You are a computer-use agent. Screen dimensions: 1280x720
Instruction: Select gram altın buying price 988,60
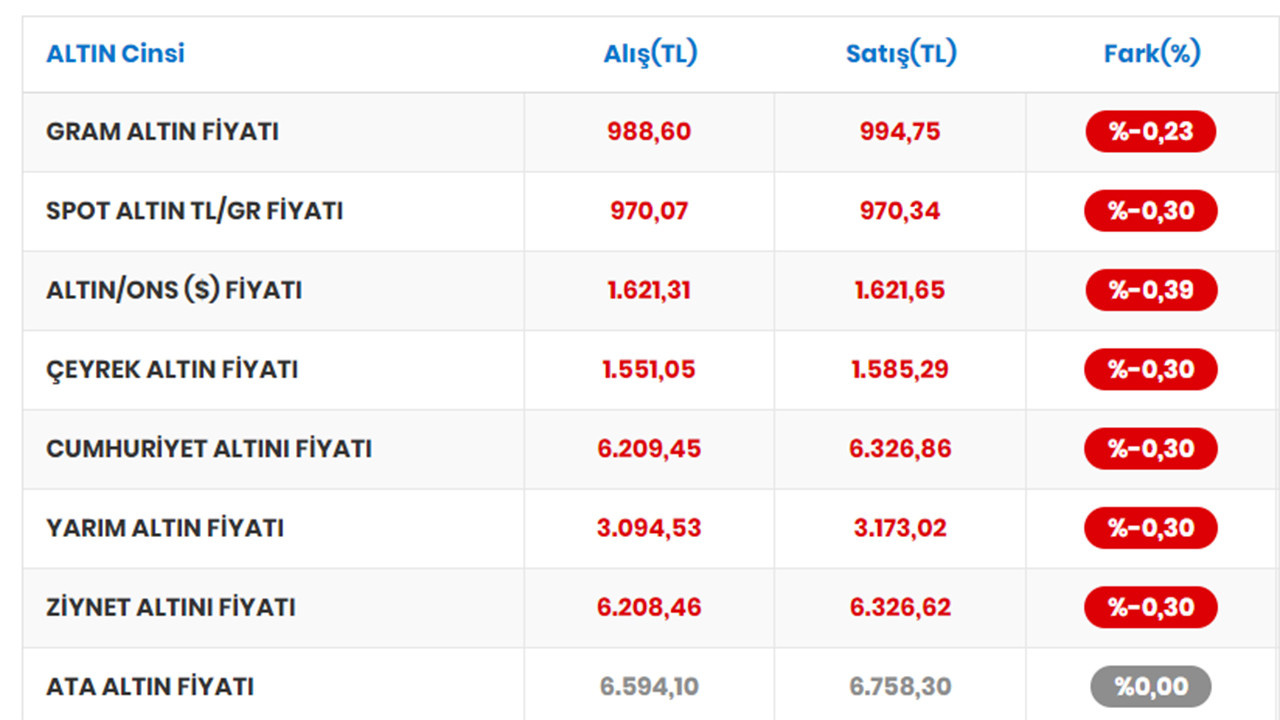tap(649, 132)
